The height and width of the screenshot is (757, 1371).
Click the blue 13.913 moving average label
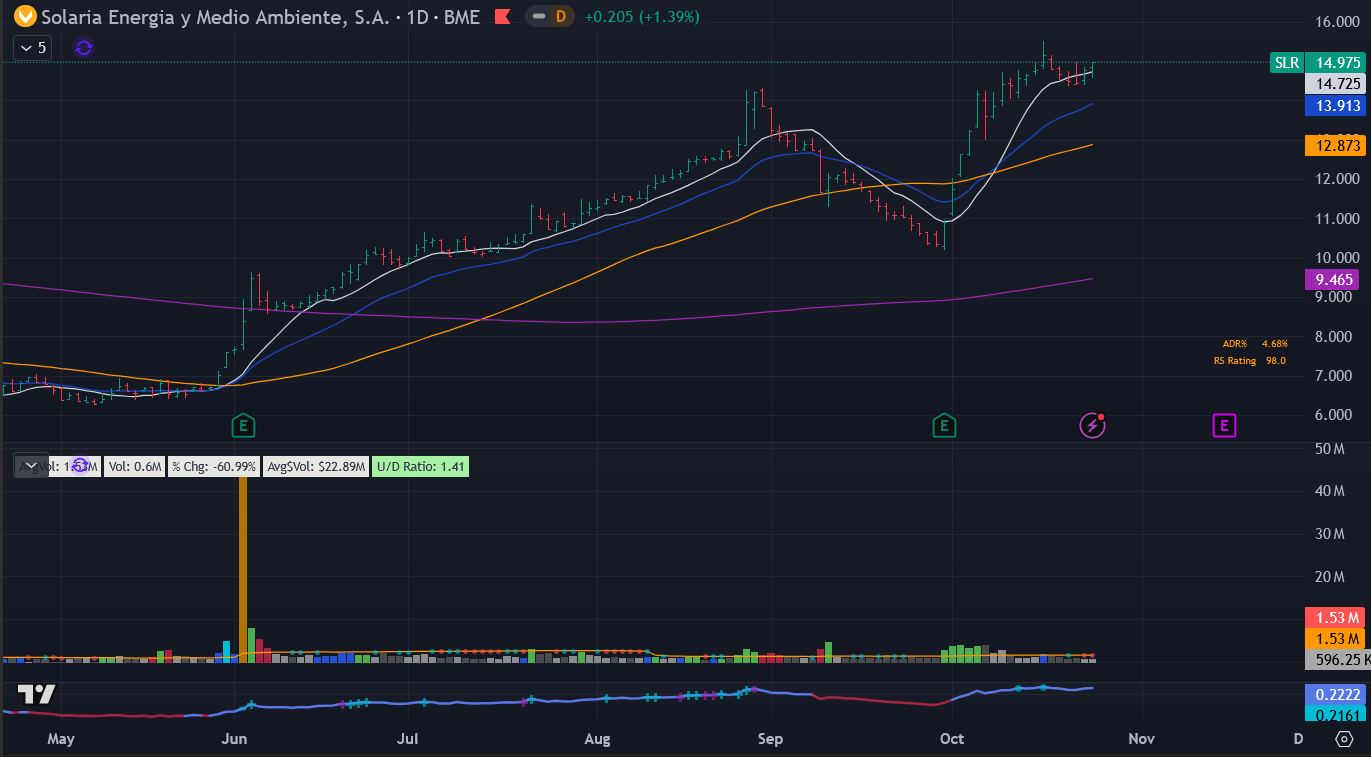(x=1337, y=106)
